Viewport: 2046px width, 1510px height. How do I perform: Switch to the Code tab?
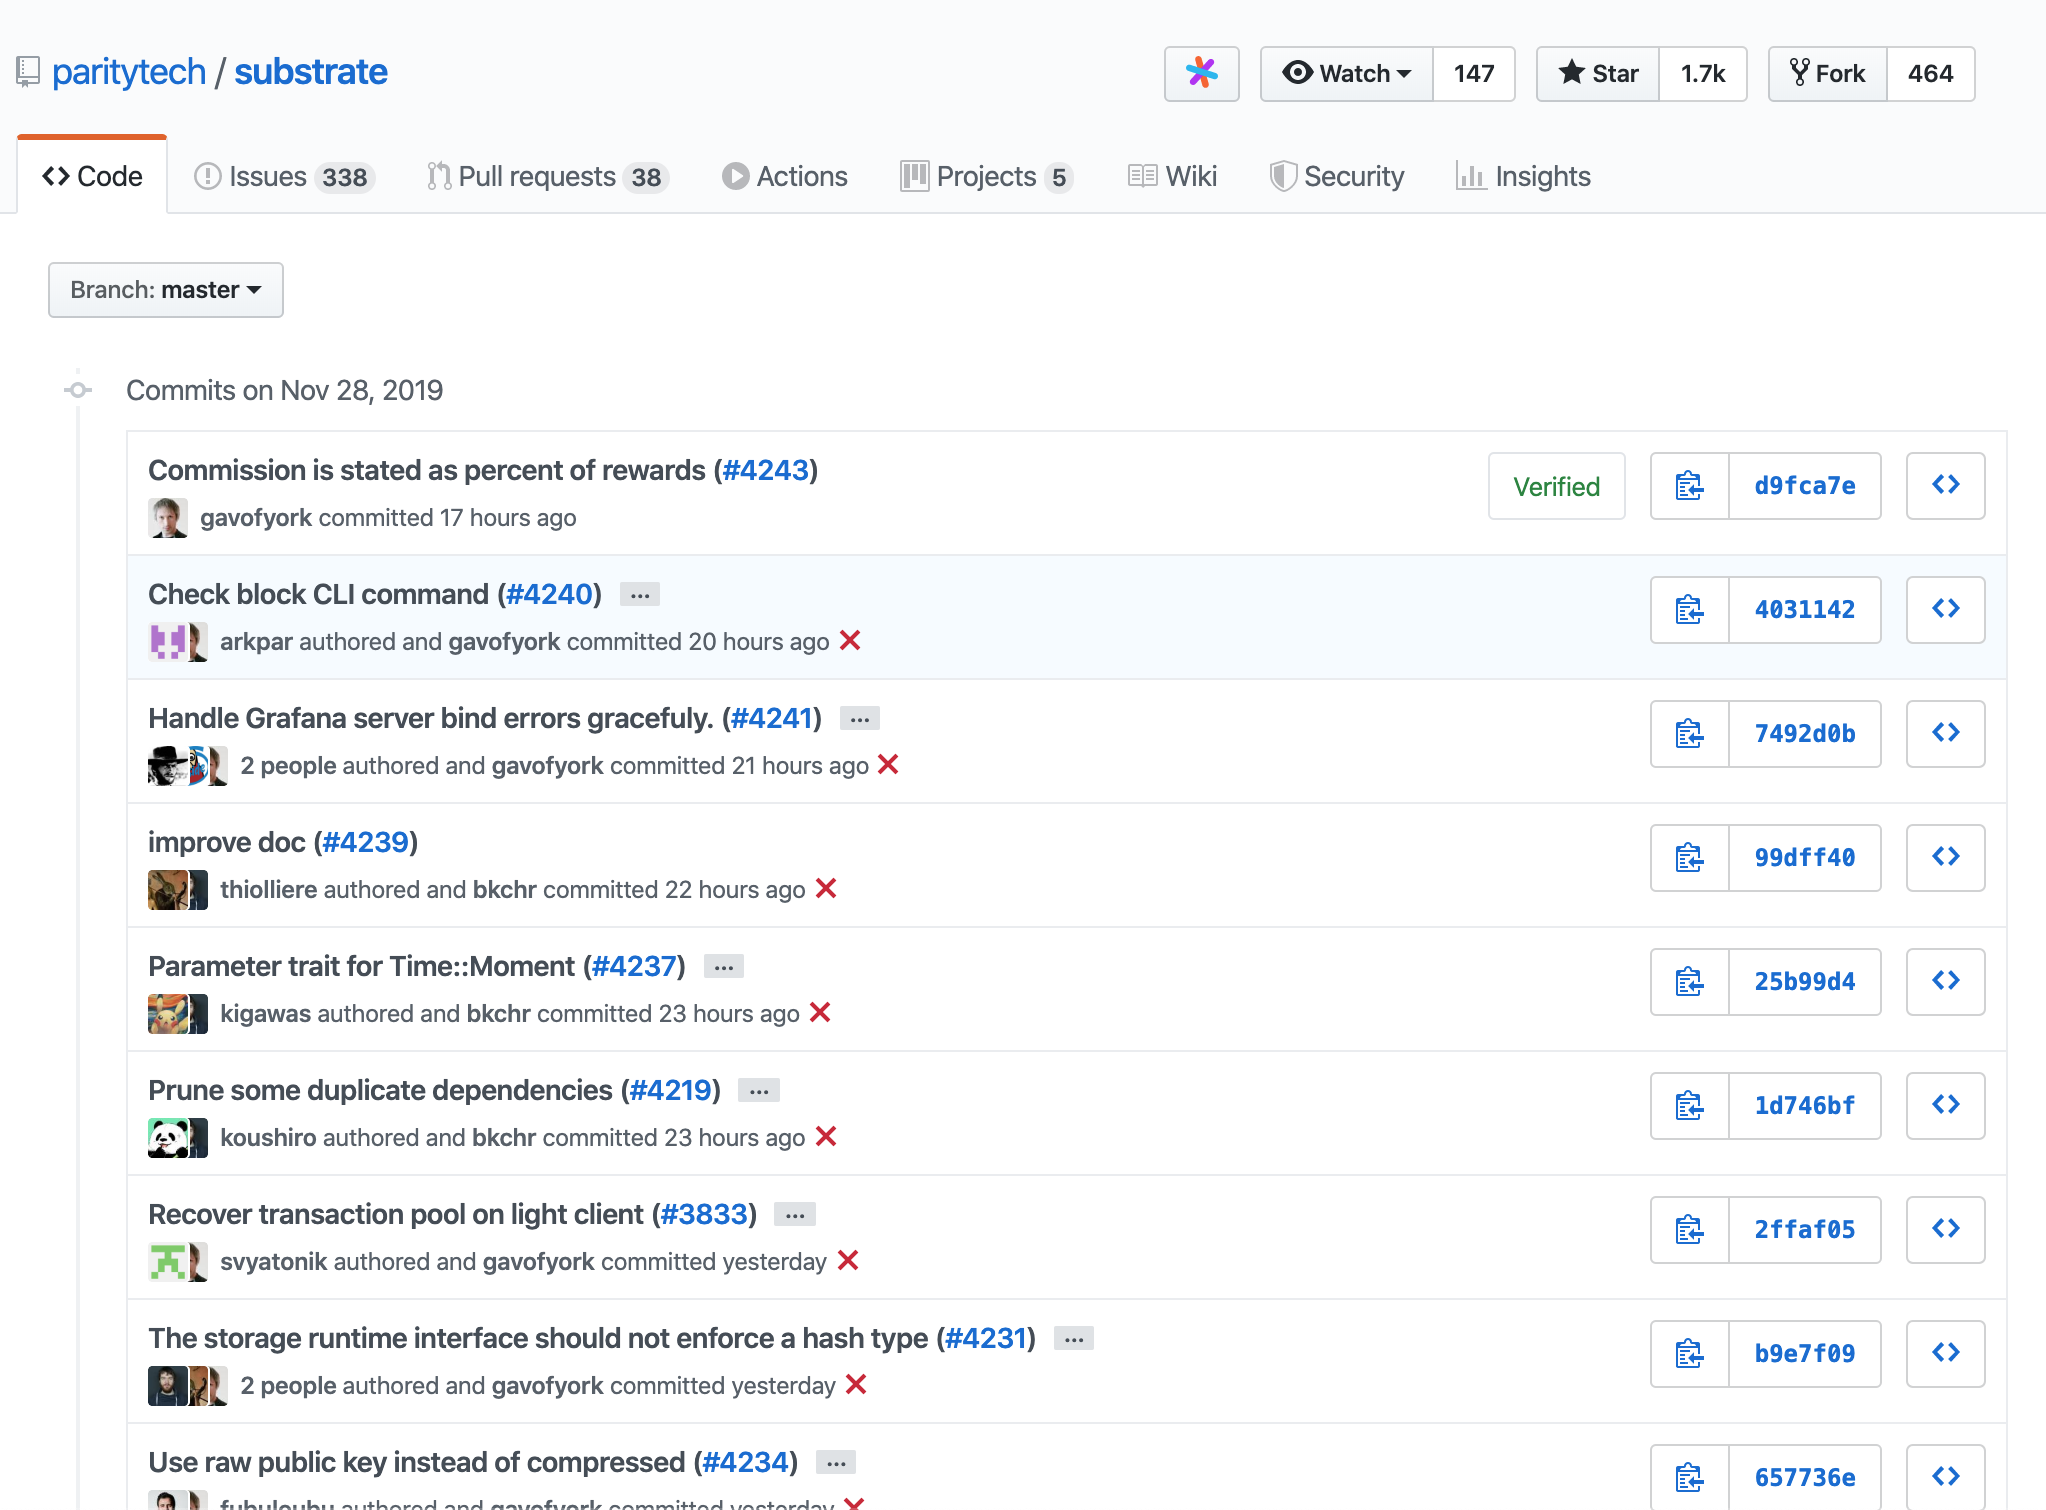92,176
